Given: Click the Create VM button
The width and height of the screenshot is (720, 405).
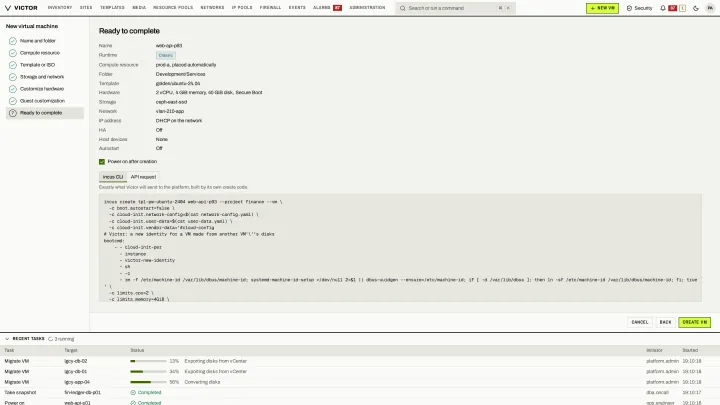Looking at the screenshot, I should coord(694,322).
